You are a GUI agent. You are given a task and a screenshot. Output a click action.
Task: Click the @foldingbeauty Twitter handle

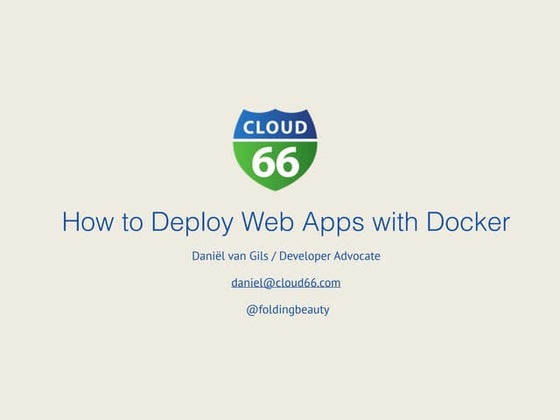[288, 309]
